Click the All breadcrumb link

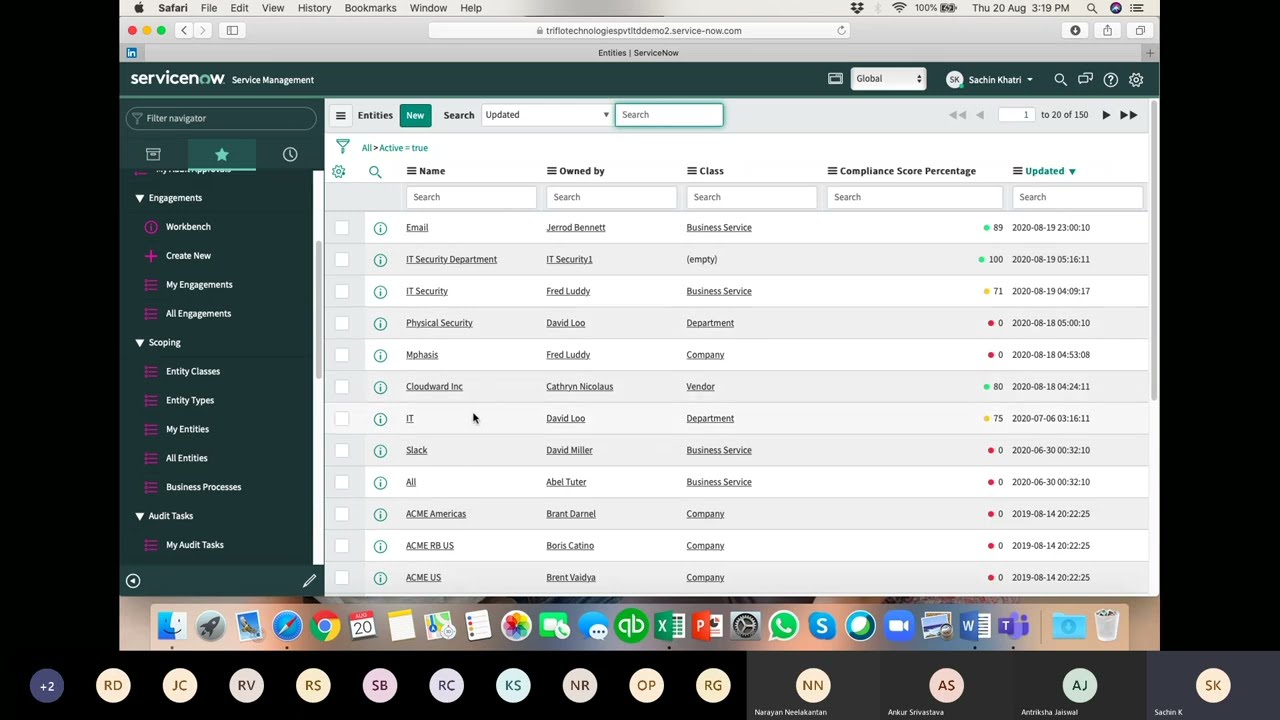tap(366, 148)
